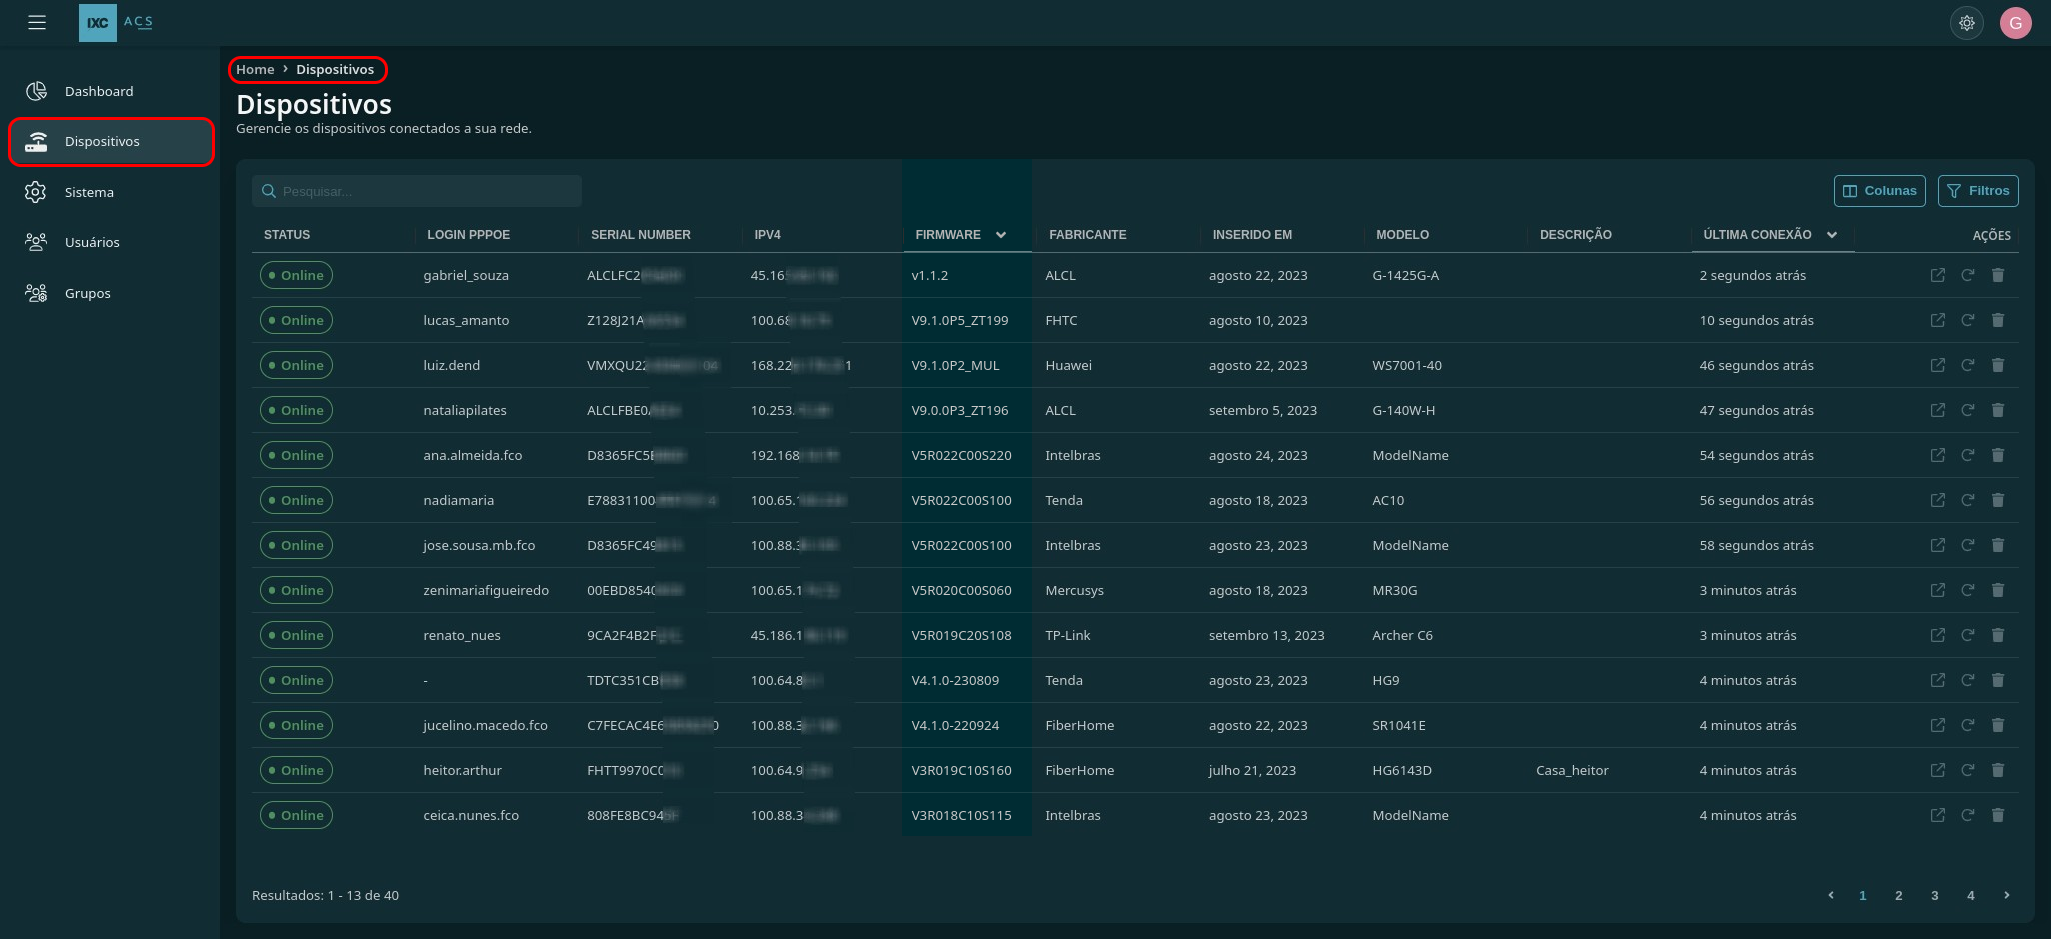Refresh device lucas_amanto
2051x939 pixels.
[x=1968, y=320]
